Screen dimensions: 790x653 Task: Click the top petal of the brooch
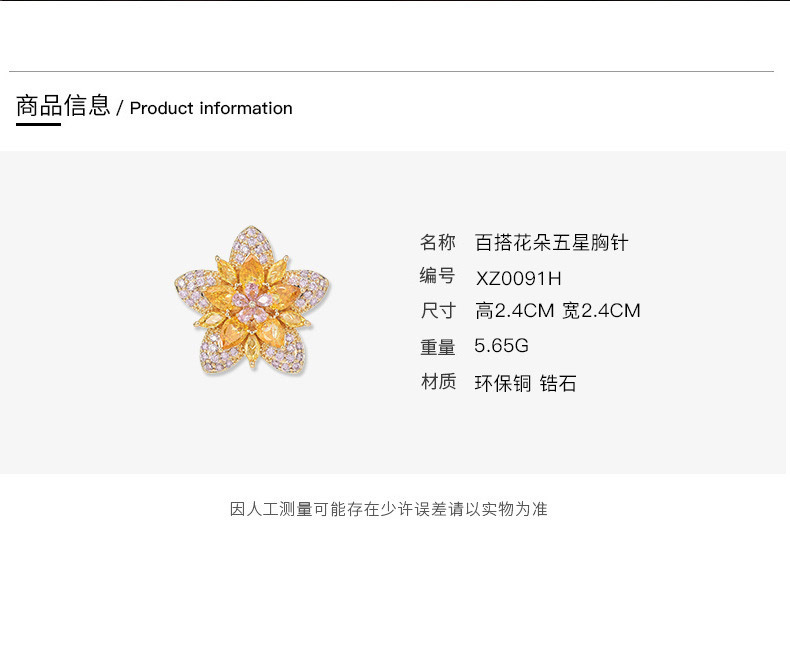pyautogui.click(x=252, y=243)
